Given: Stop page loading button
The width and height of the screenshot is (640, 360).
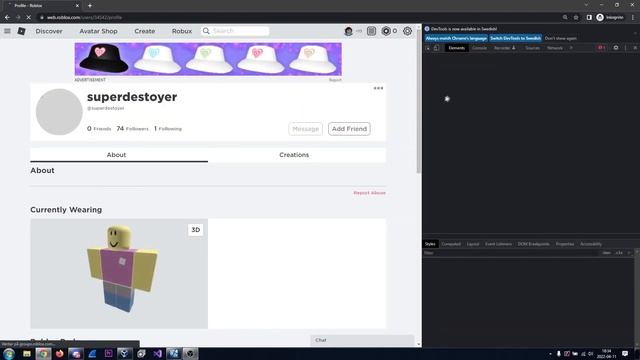Looking at the screenshot, I should [x=29, y=18].
